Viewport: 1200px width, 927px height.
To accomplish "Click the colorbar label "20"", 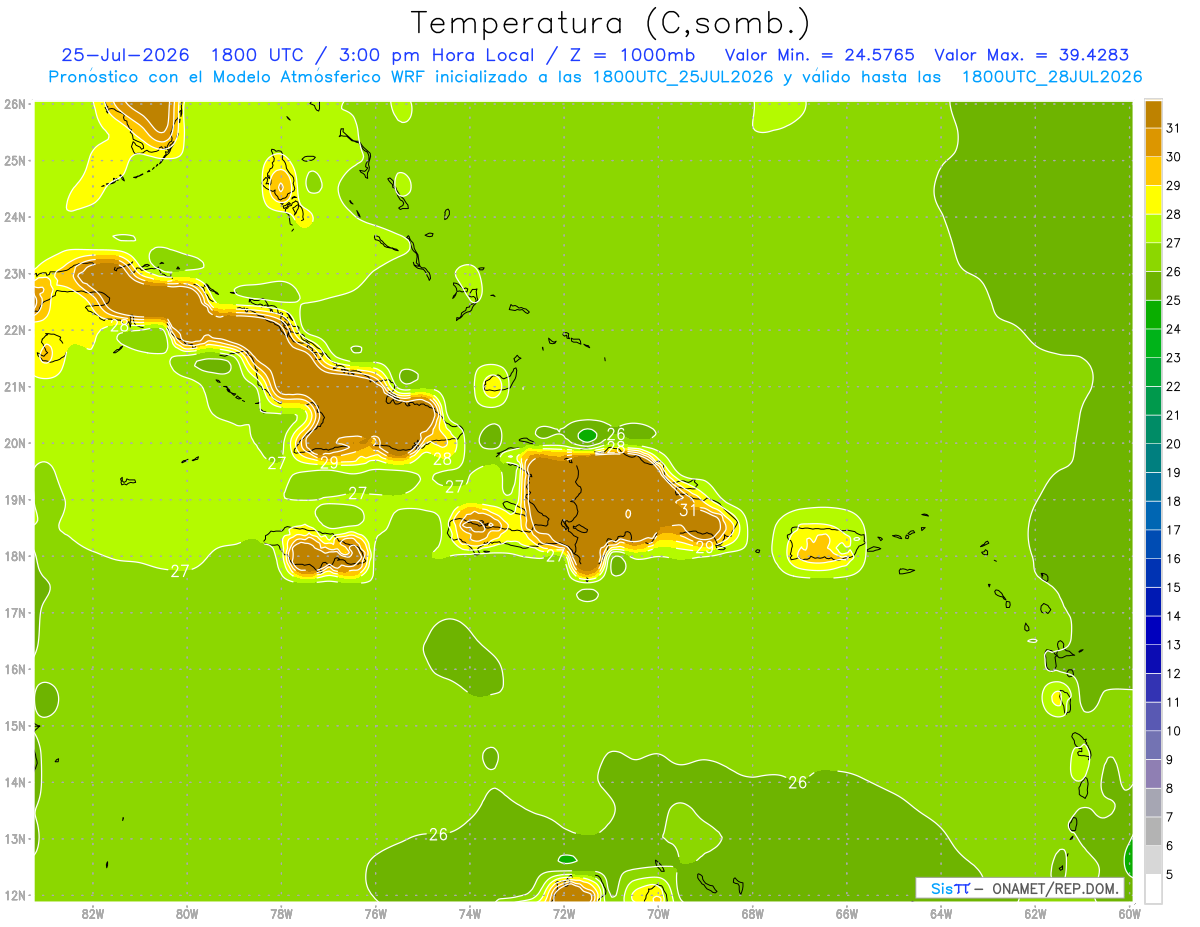I will pos(1173,443).
